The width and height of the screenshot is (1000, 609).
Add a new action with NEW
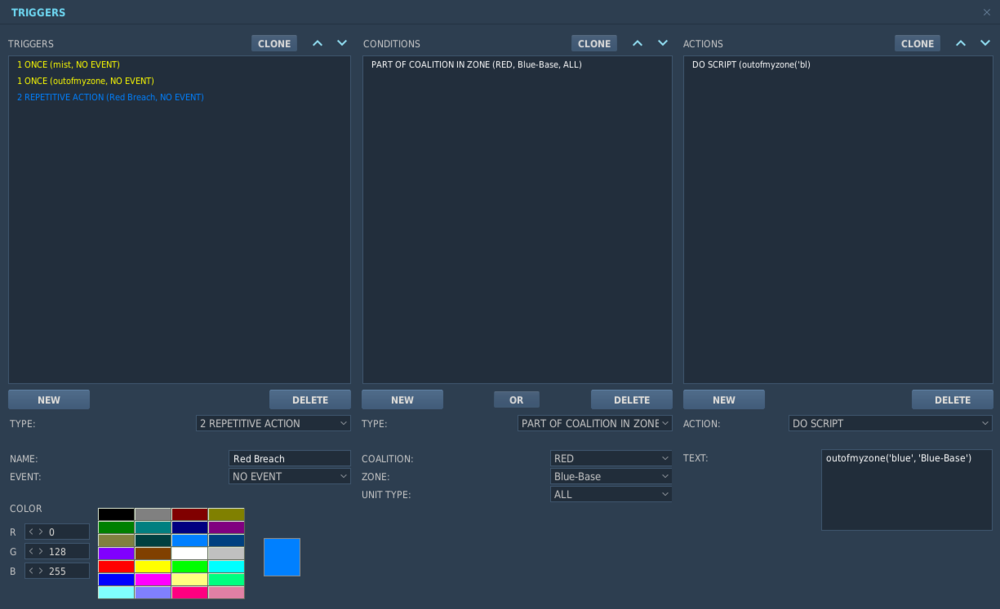(724, 400)
